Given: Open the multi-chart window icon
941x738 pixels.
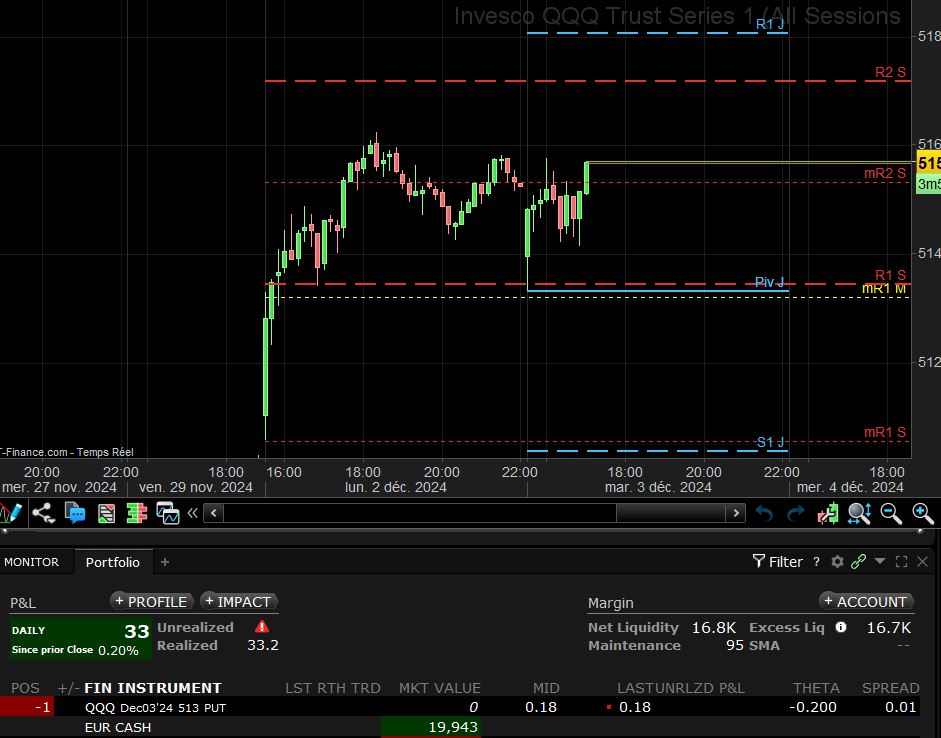Looking at the screenshot, I should pos(168,514).
